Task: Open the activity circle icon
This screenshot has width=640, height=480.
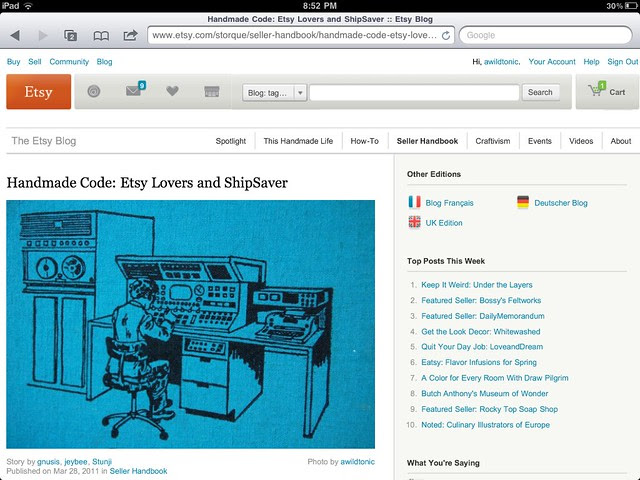Action: pos(94,91)
